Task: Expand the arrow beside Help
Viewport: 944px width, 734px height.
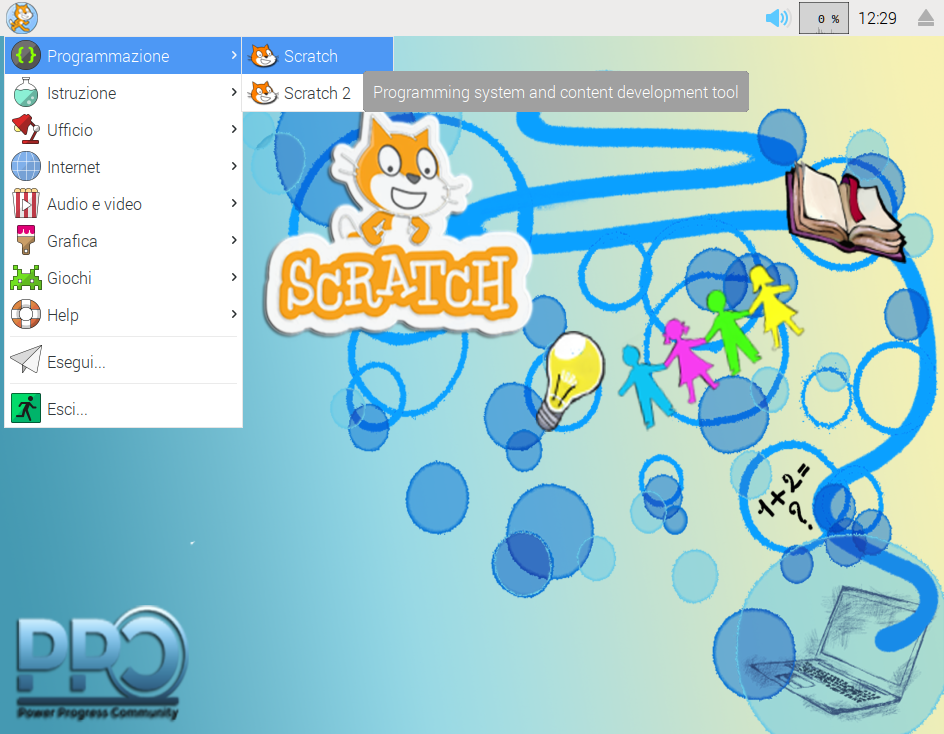Action: pyautogui.click(x=234, y=314)
